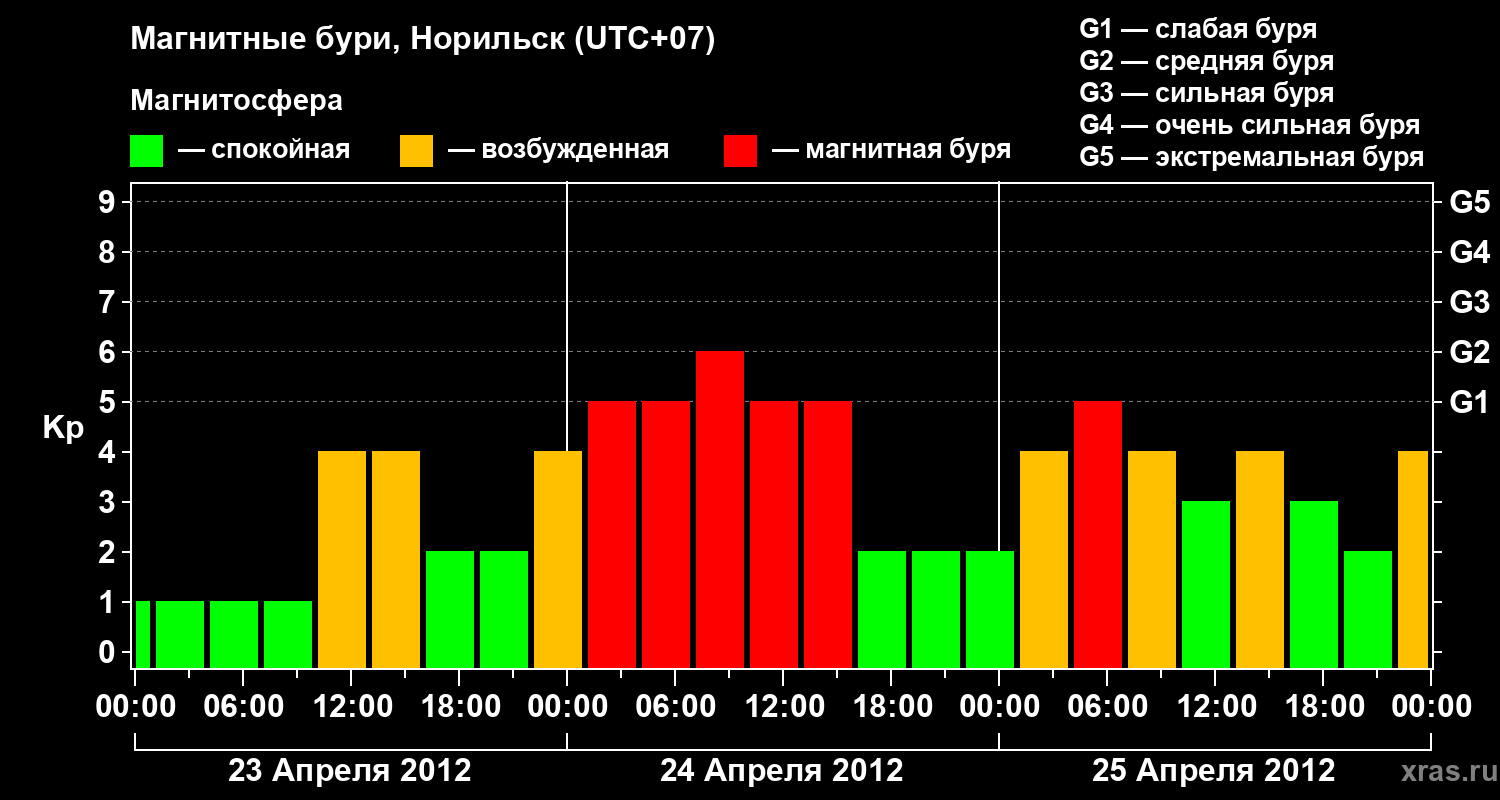
Task: Click the right-axis 'G3' level label
Action: coord(1469,302)
